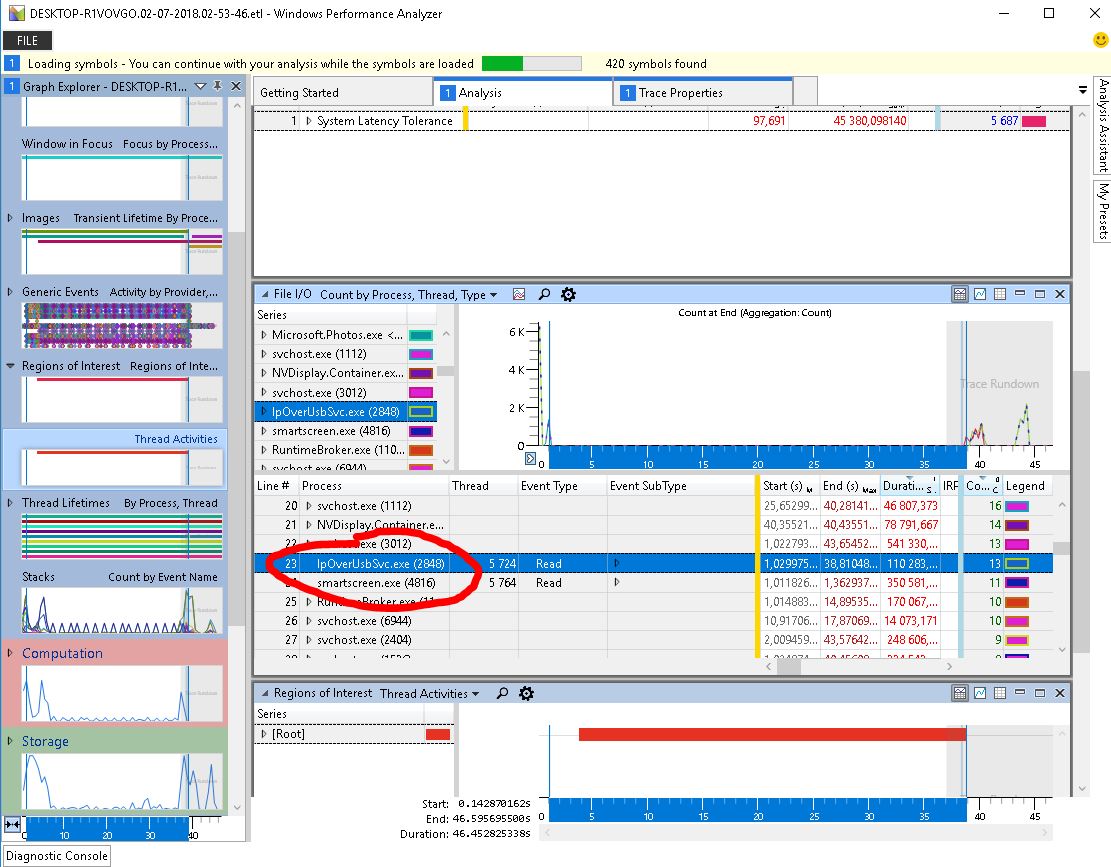
Task: Select IpOverUsbSvc.exe (2848) in Series list
Action: point(346,412)
